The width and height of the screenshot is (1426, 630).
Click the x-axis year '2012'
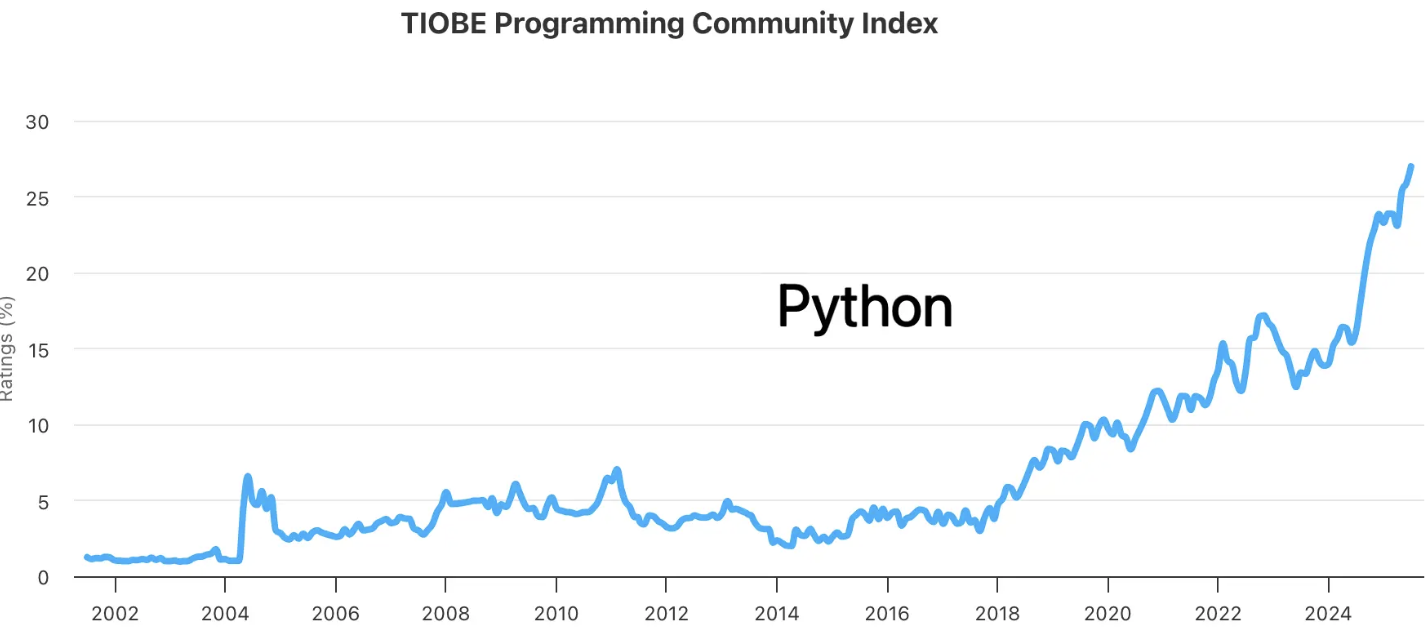point(666,612)
